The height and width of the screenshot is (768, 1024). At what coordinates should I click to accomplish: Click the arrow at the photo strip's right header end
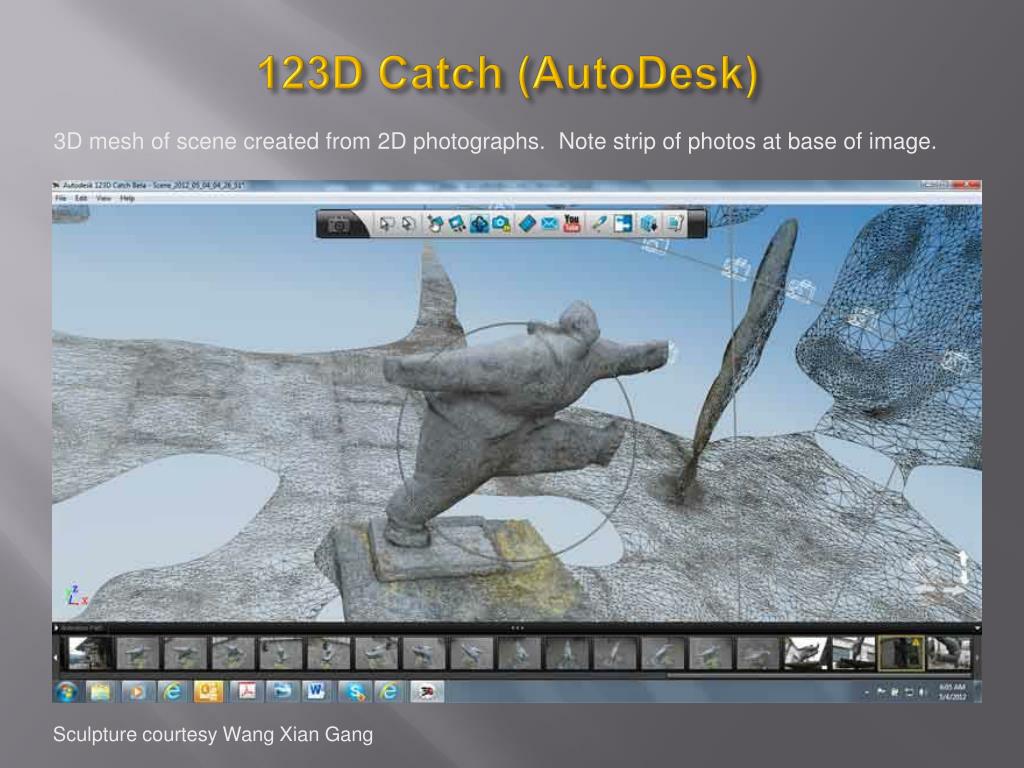tap(977, 628)
